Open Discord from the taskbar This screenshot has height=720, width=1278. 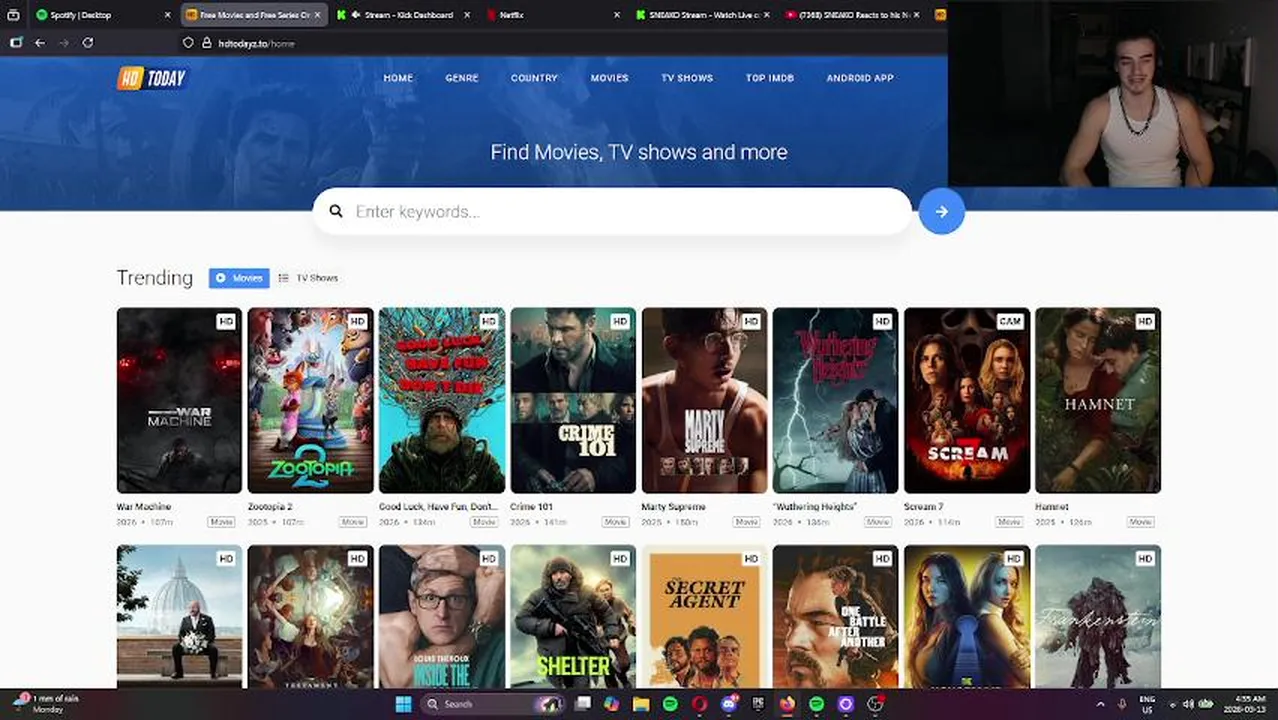729,704
